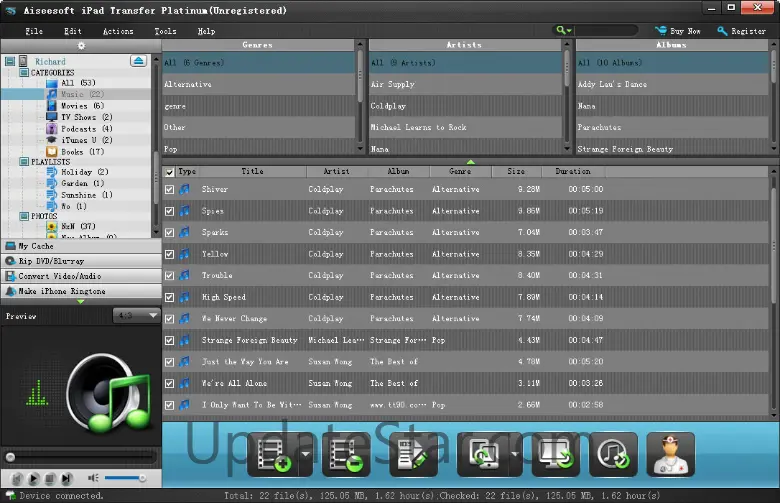Open the Tools menu
The height and width of the screenshot is (503, 780).
[x=165, y=31]
